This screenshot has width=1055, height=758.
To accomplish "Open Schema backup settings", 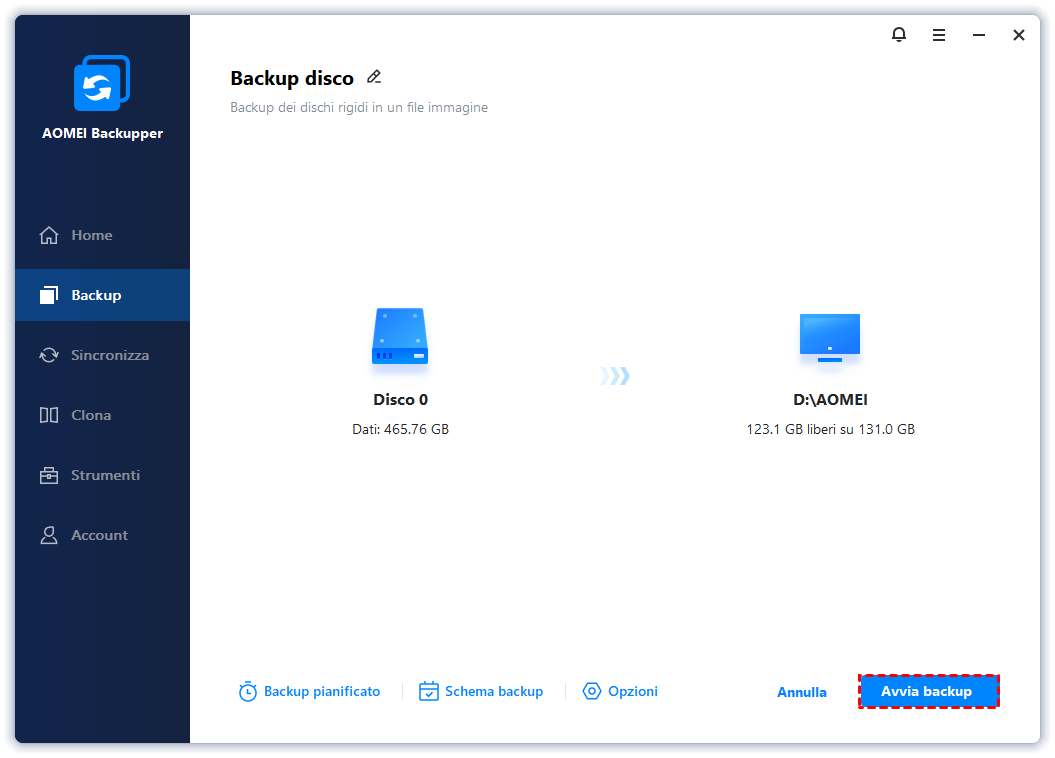I will pyautogui.click(x=481, y=691).
